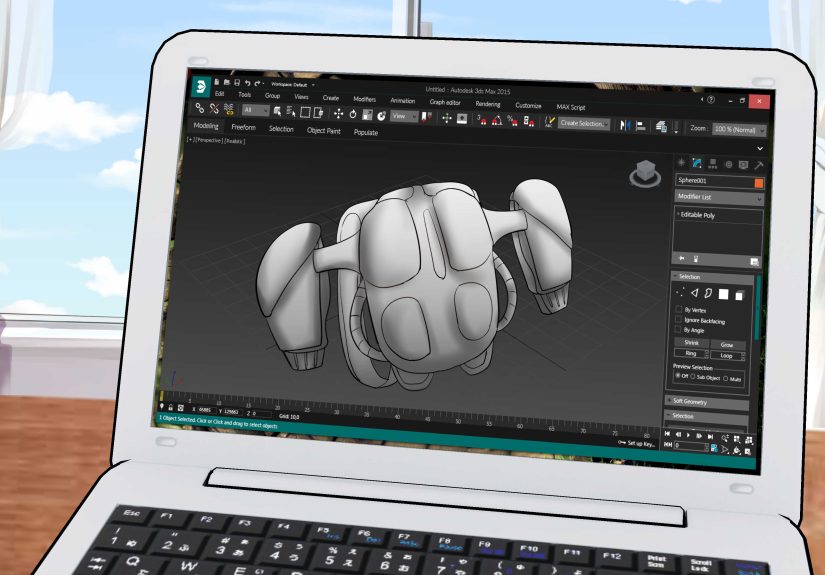Select the Sub Object preview radio button
Viewport: 825px width, 575px height.
click(x=693, y=377)
